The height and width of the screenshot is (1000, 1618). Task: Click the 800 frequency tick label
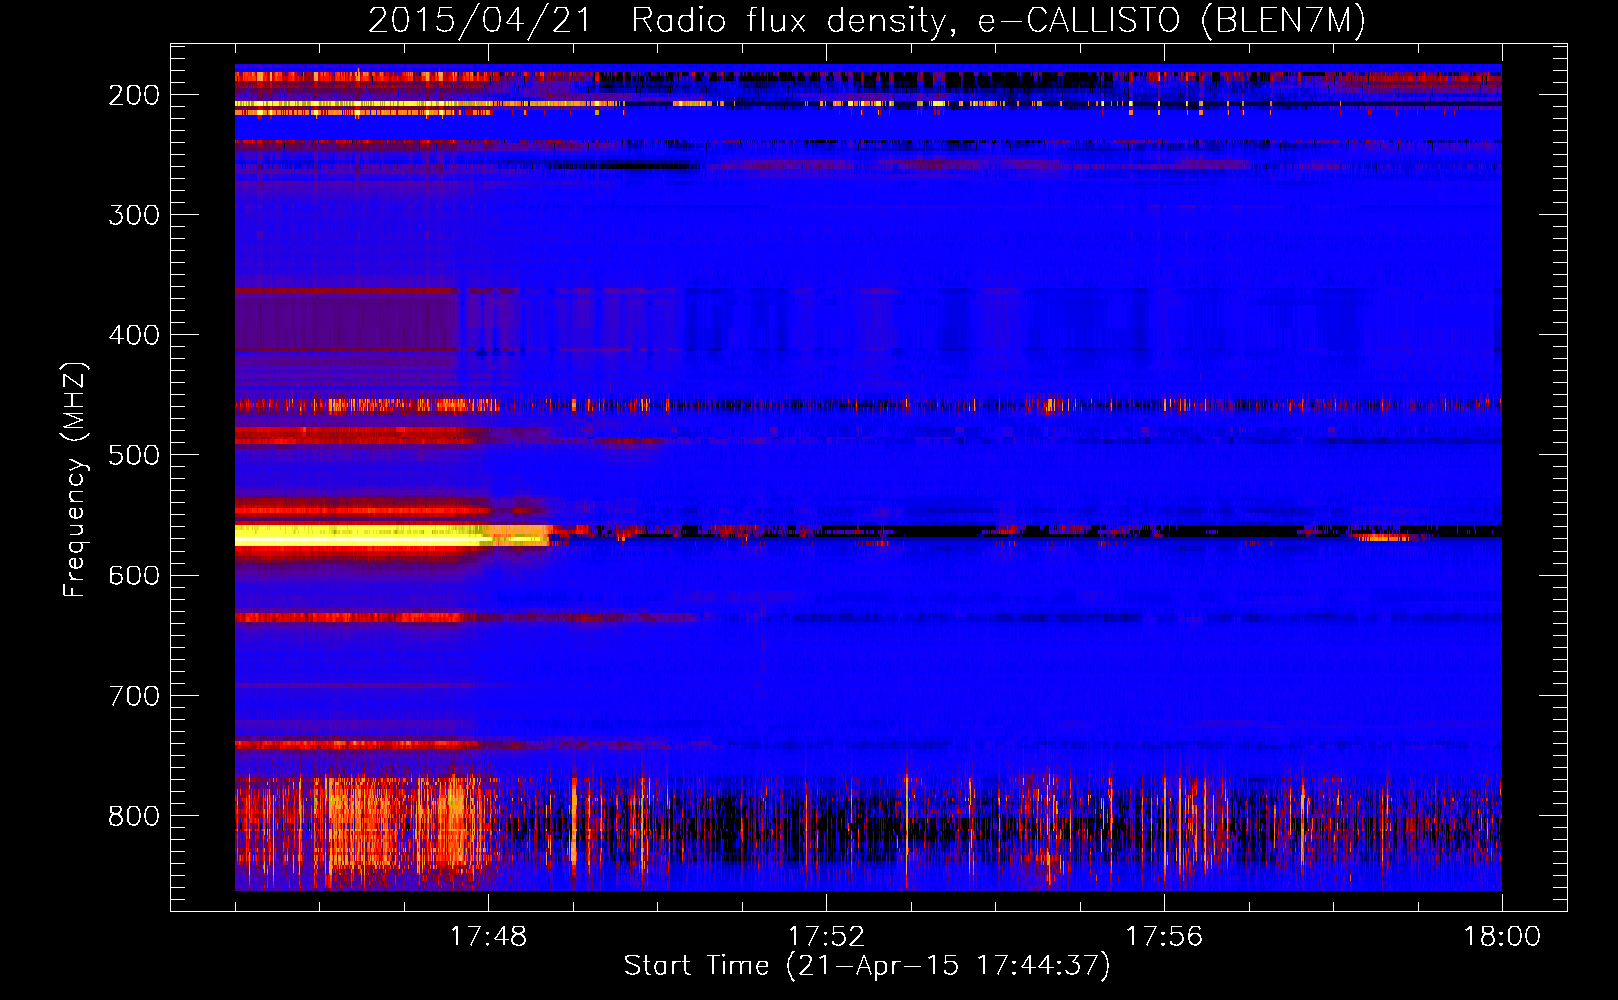[x=134, y=816]
